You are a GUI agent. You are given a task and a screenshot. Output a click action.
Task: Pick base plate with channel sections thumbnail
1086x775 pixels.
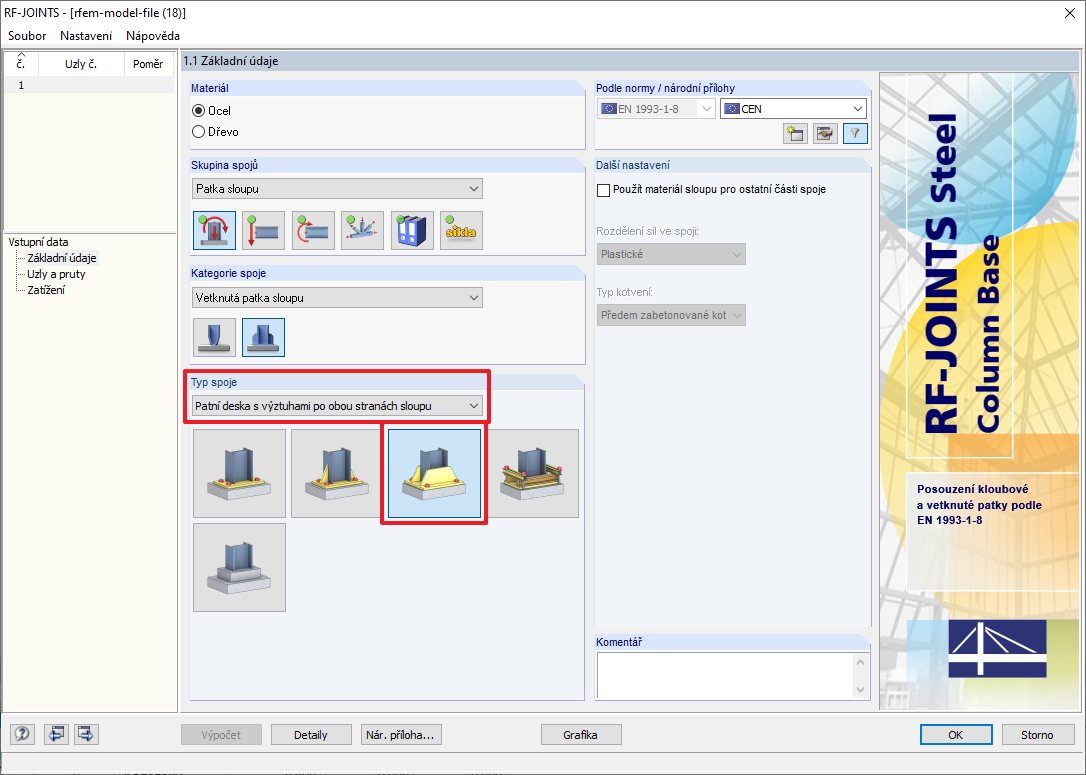533,473
